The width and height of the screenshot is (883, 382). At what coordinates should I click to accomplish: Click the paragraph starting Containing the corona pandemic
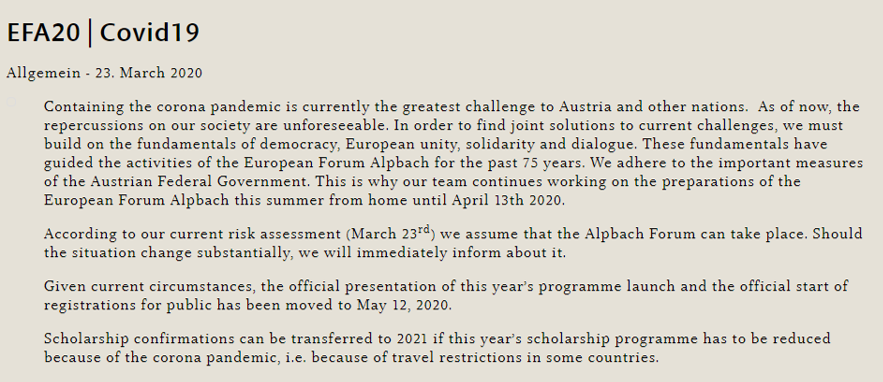[453, 153]
